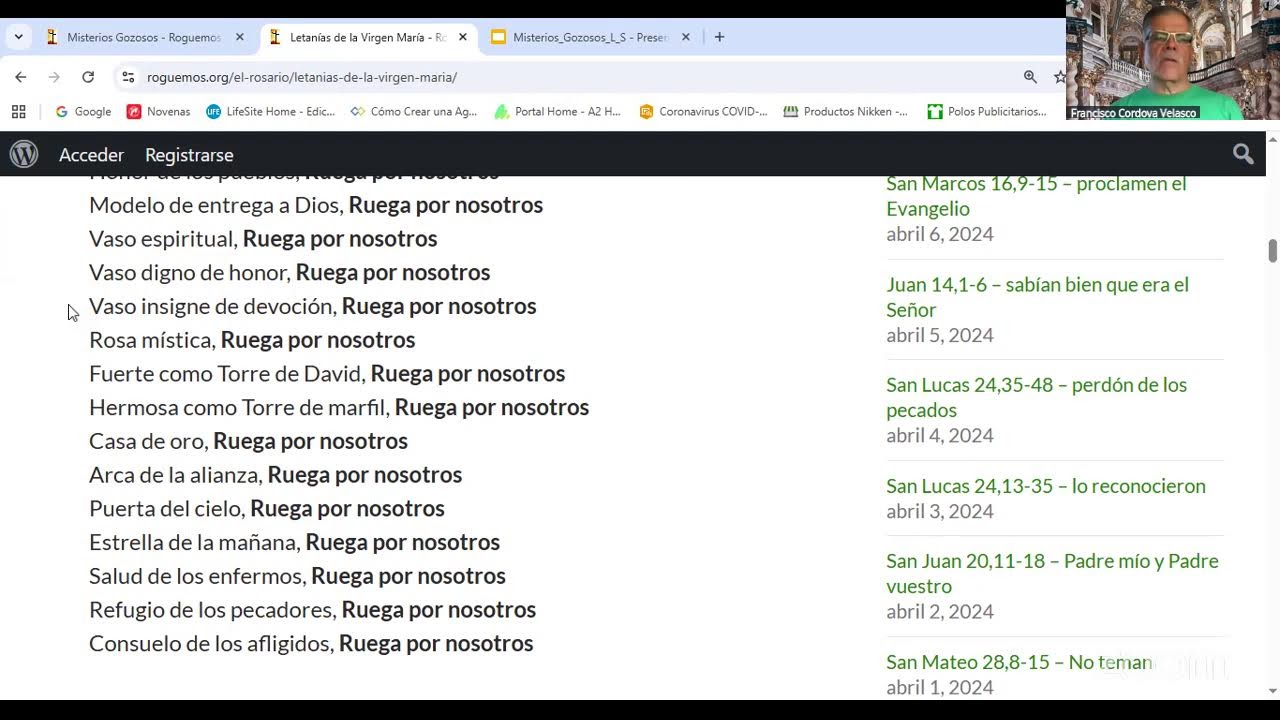This screenshot has width=1280, height=720.
Task: Click the line 'Puerta del cielo'
Action: [267, 509]
